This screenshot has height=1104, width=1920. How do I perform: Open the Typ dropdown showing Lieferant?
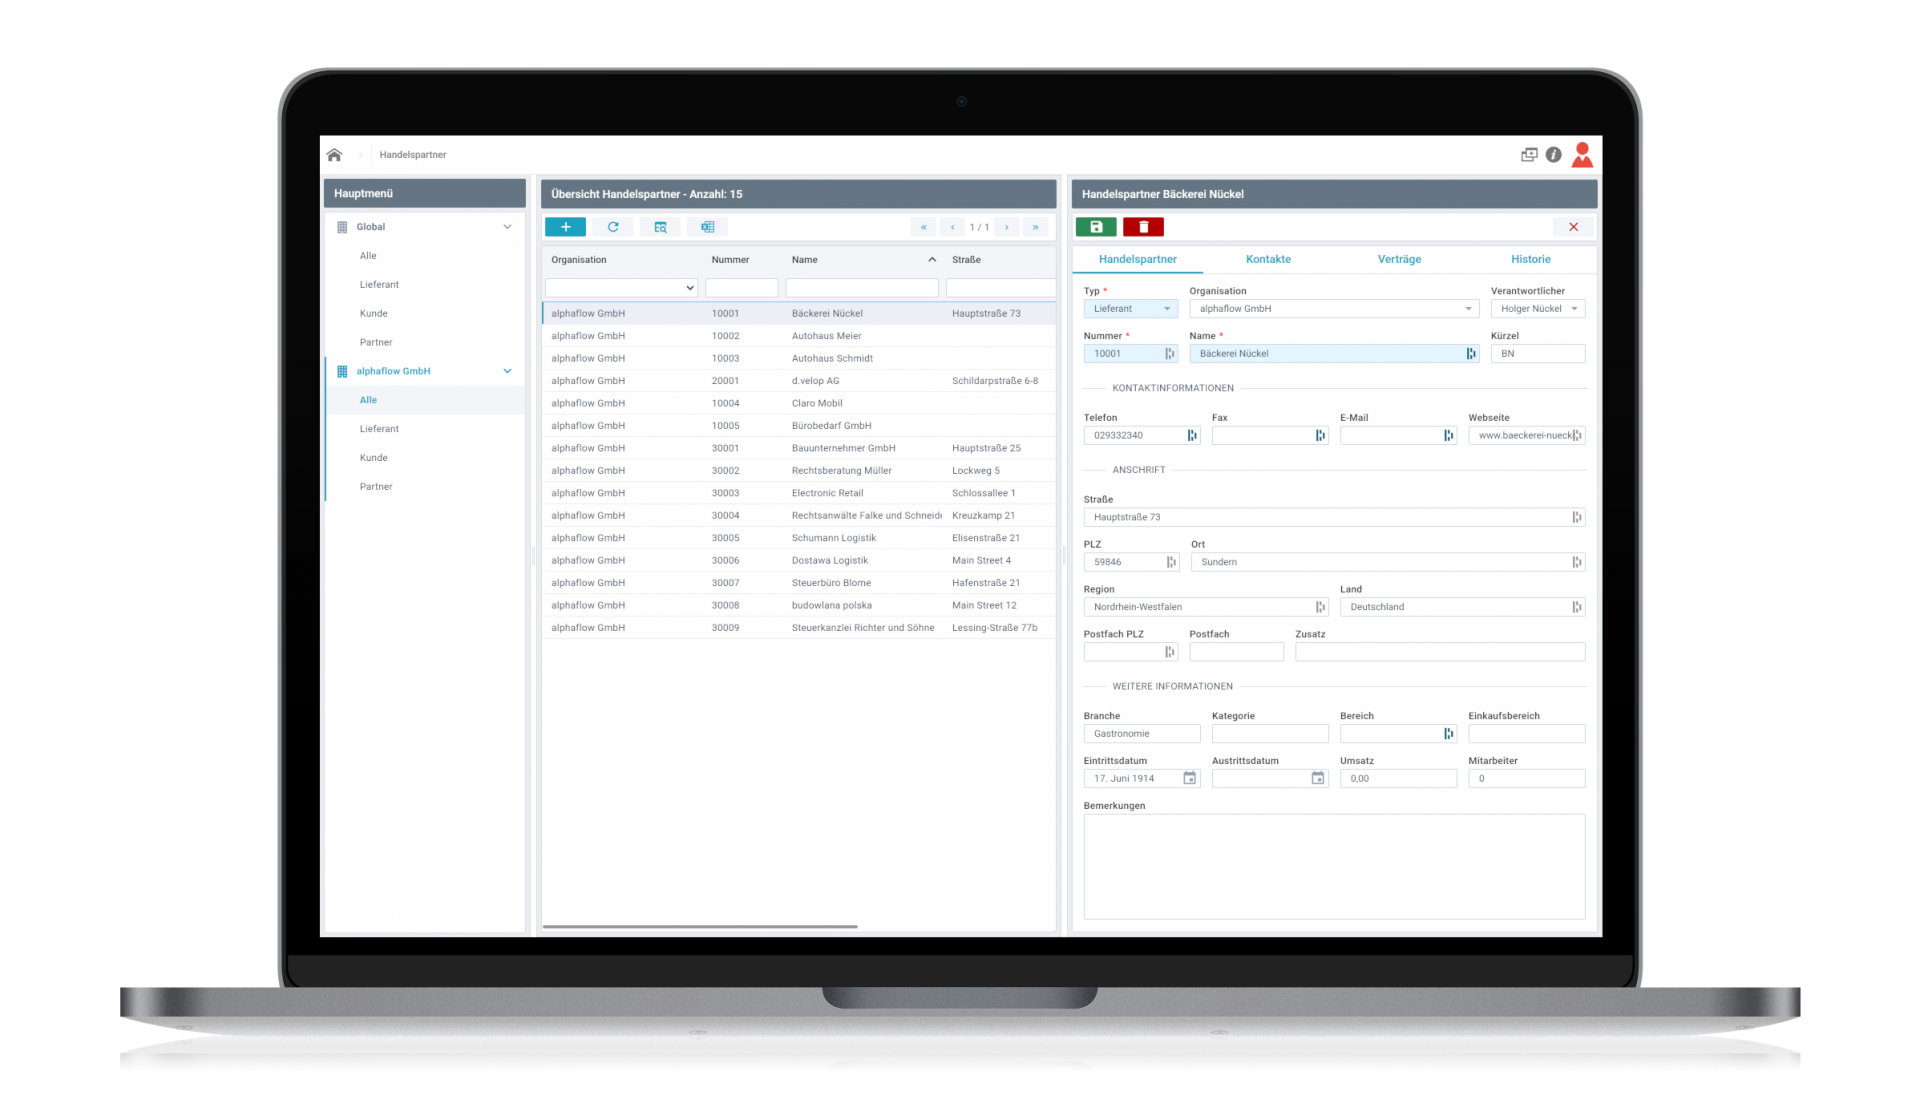(x=1131, y=309)
